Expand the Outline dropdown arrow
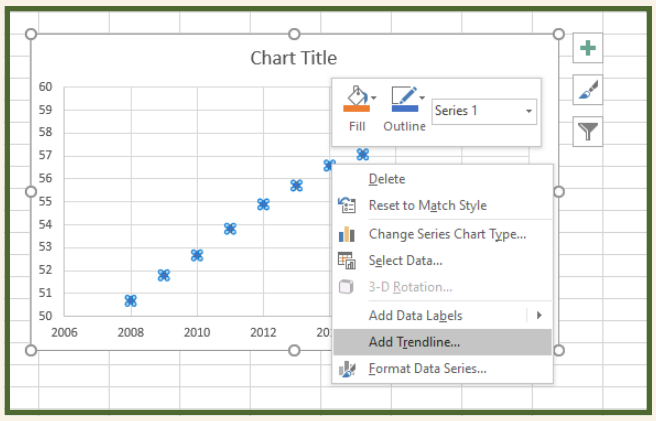Viewport: 656px width, 421px height. (423, 98)
